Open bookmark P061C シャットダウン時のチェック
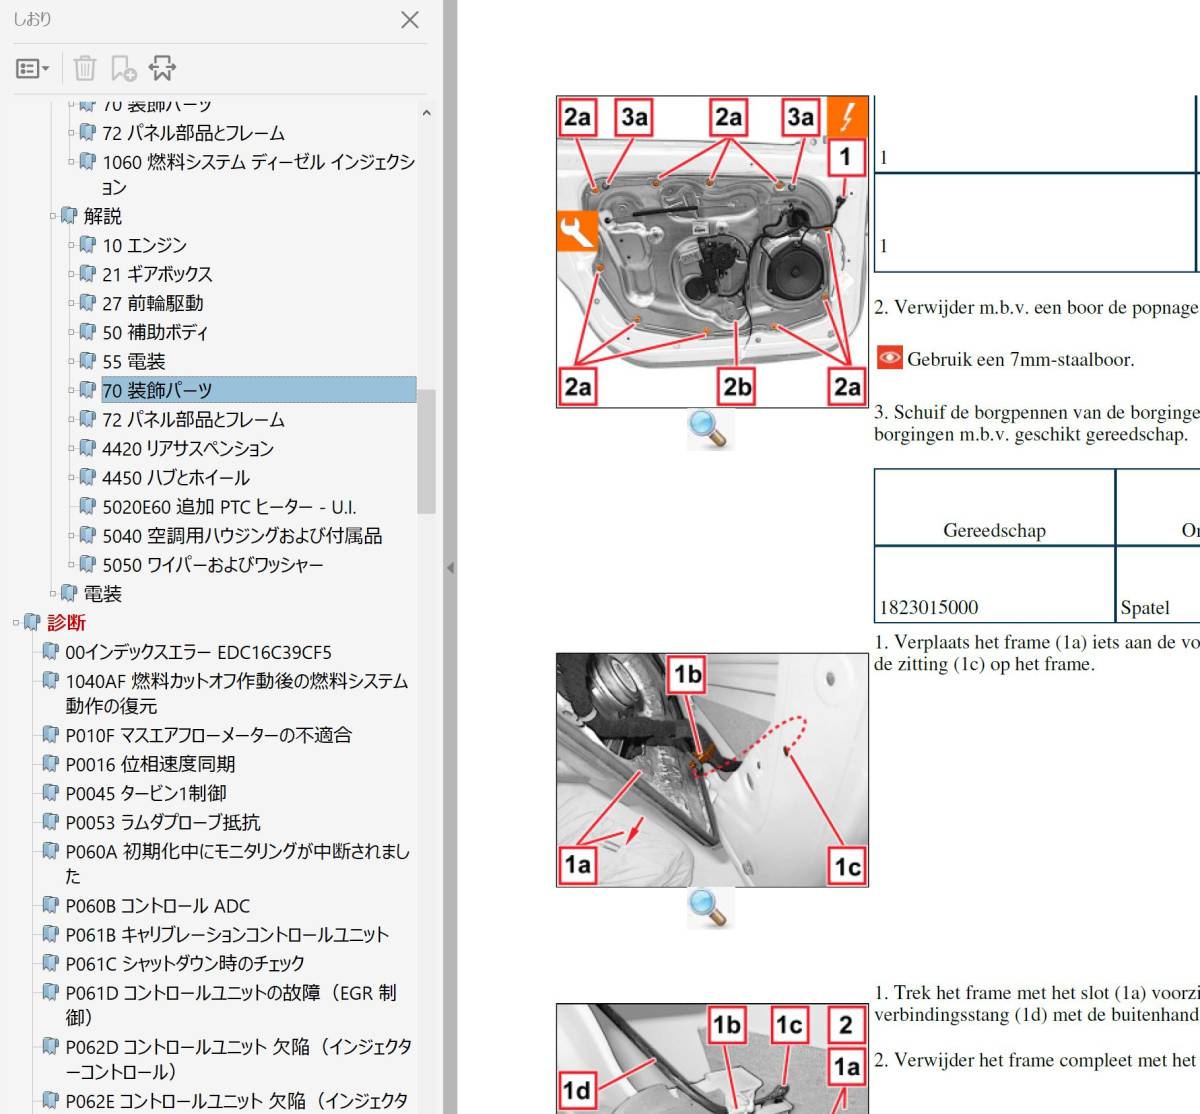This screenshot has height=1114, width=1200. coord(185,964)
